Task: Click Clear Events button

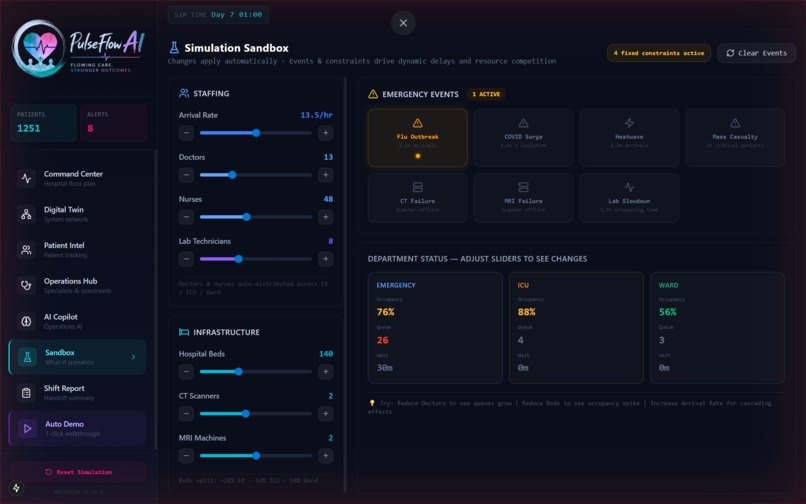Action: pos(756,53)
